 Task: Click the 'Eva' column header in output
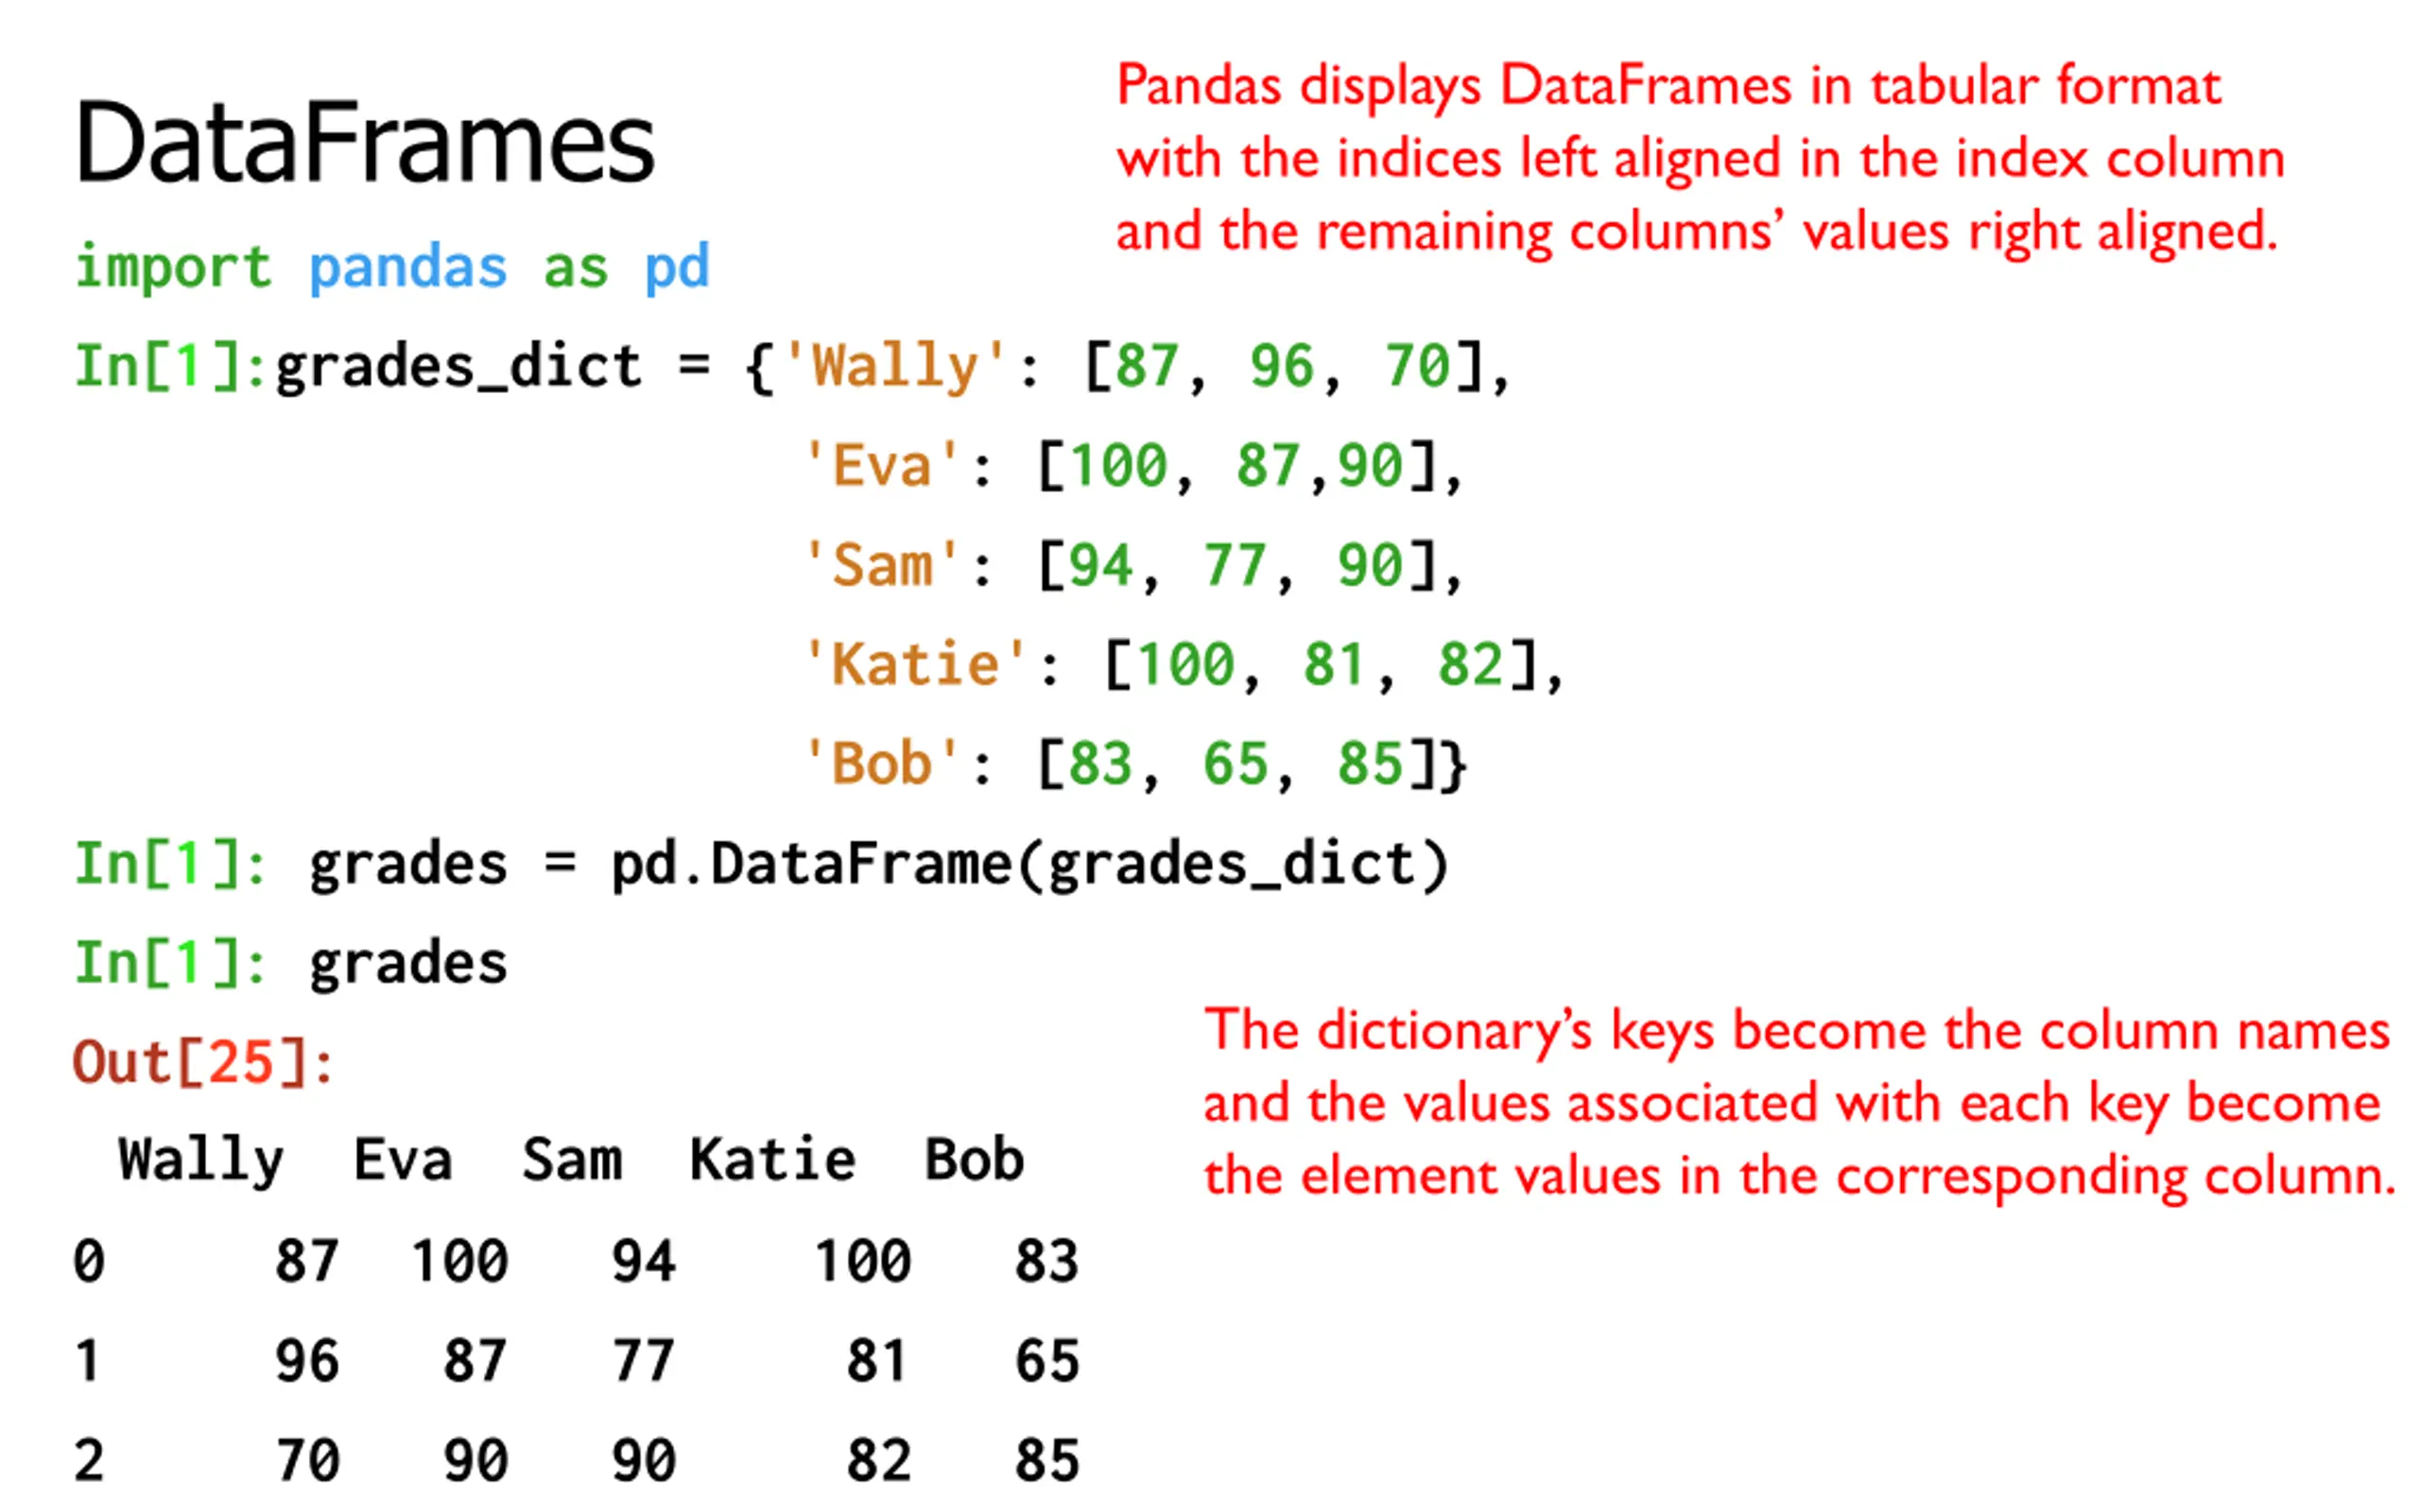[x=403, y=1161]
